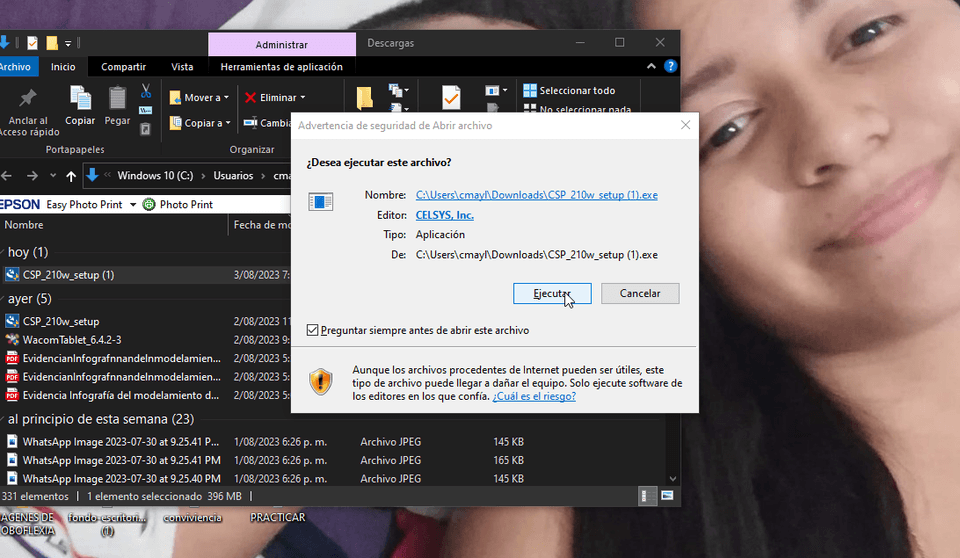Click the WacomTablet installer file icon
Image resolution: width=960 pixels, height=558 pixels.
pyautogui.click(x=12, y=340)
